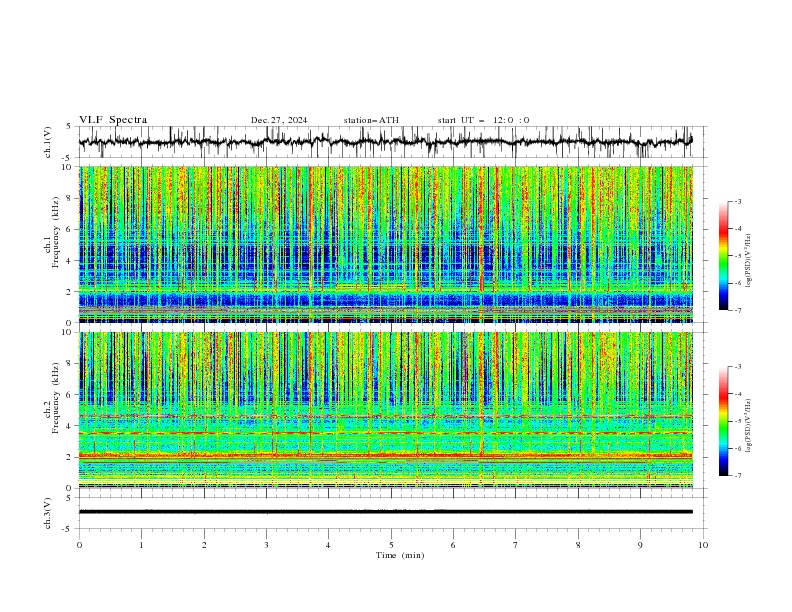Click the "4" kHz tick on ch.2 frequency axis
Image resolution: width=792 pixels, height=612 pixels.
(x=70, y=426)
